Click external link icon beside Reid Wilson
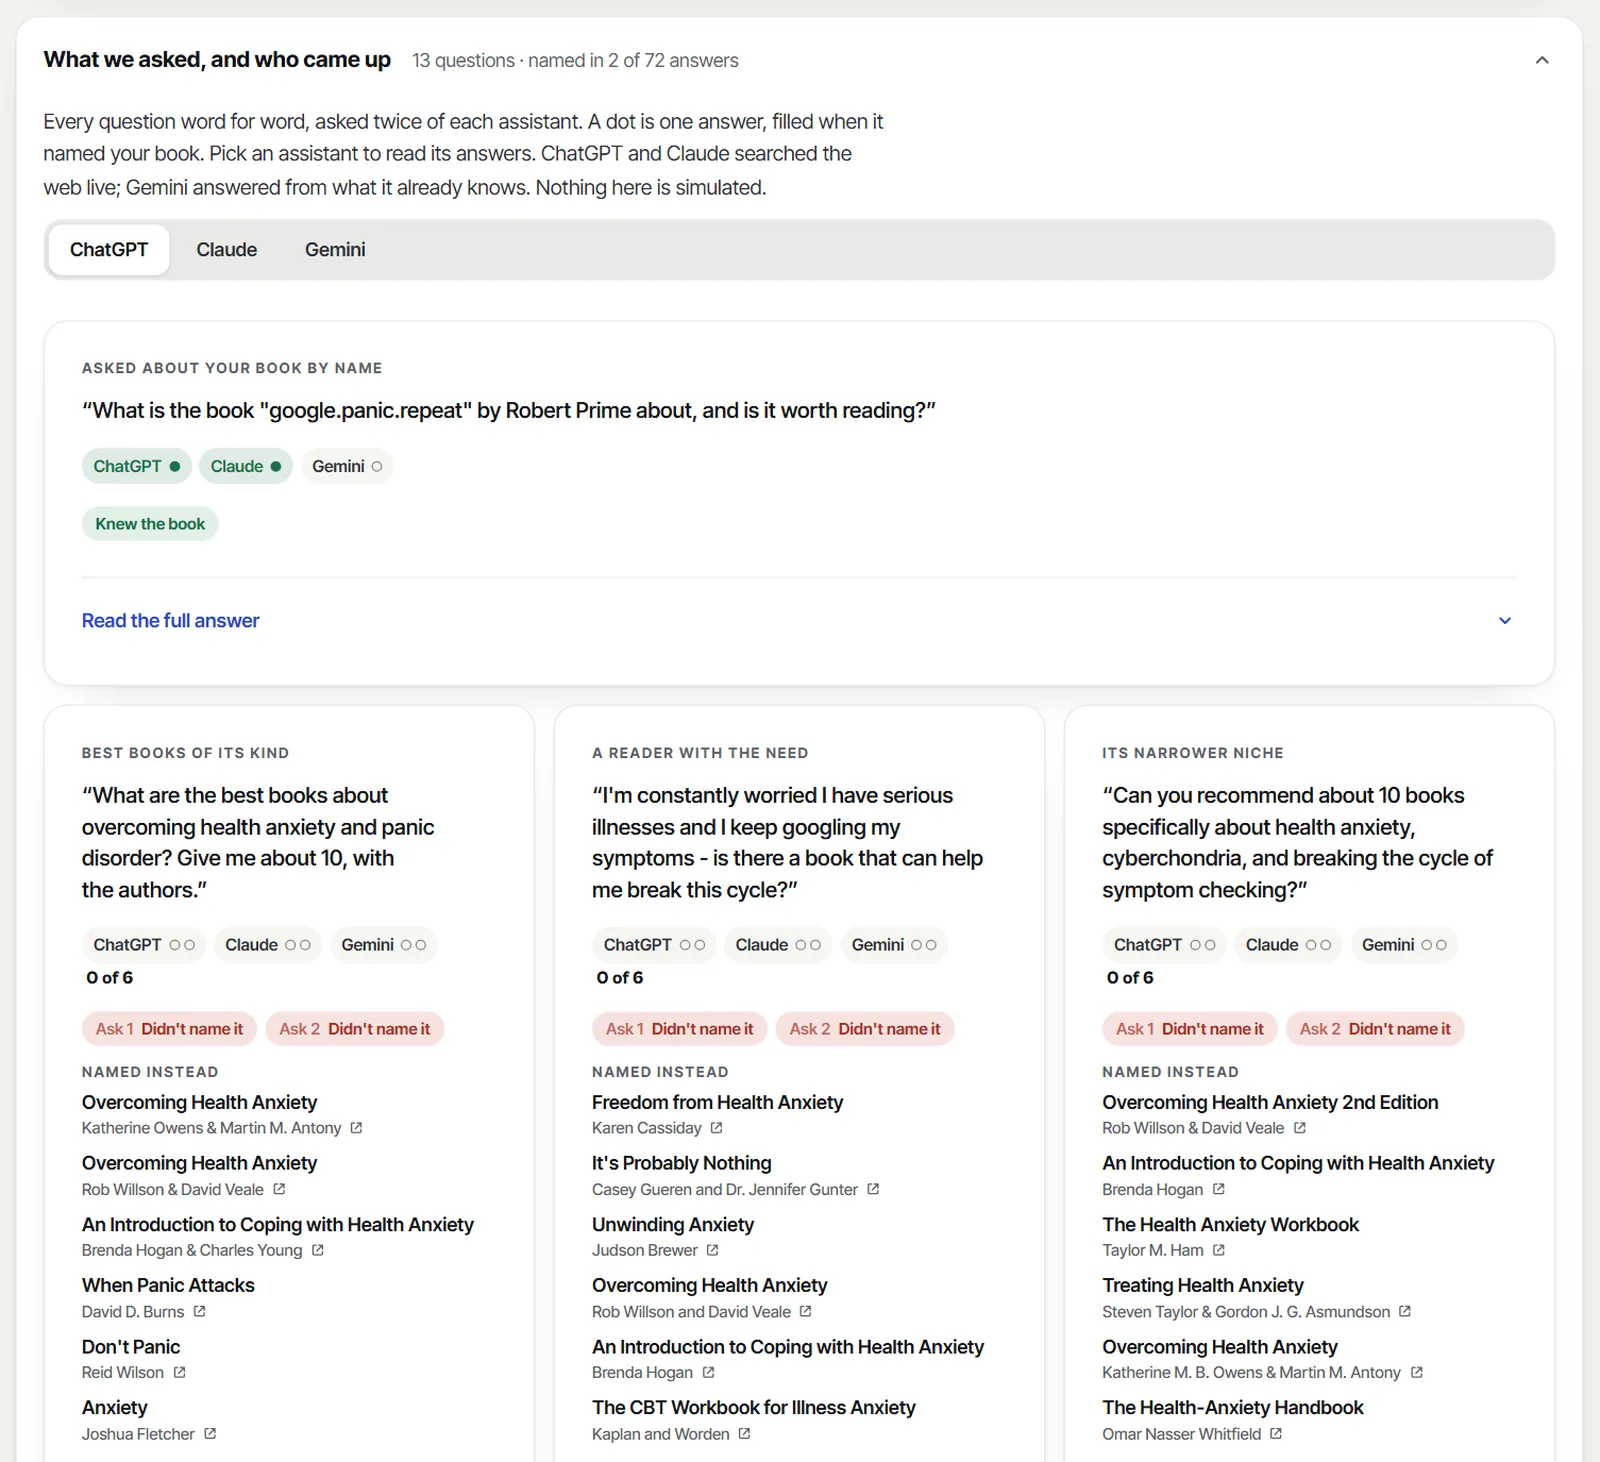1600x1462 pixels. click(179, 1372)
